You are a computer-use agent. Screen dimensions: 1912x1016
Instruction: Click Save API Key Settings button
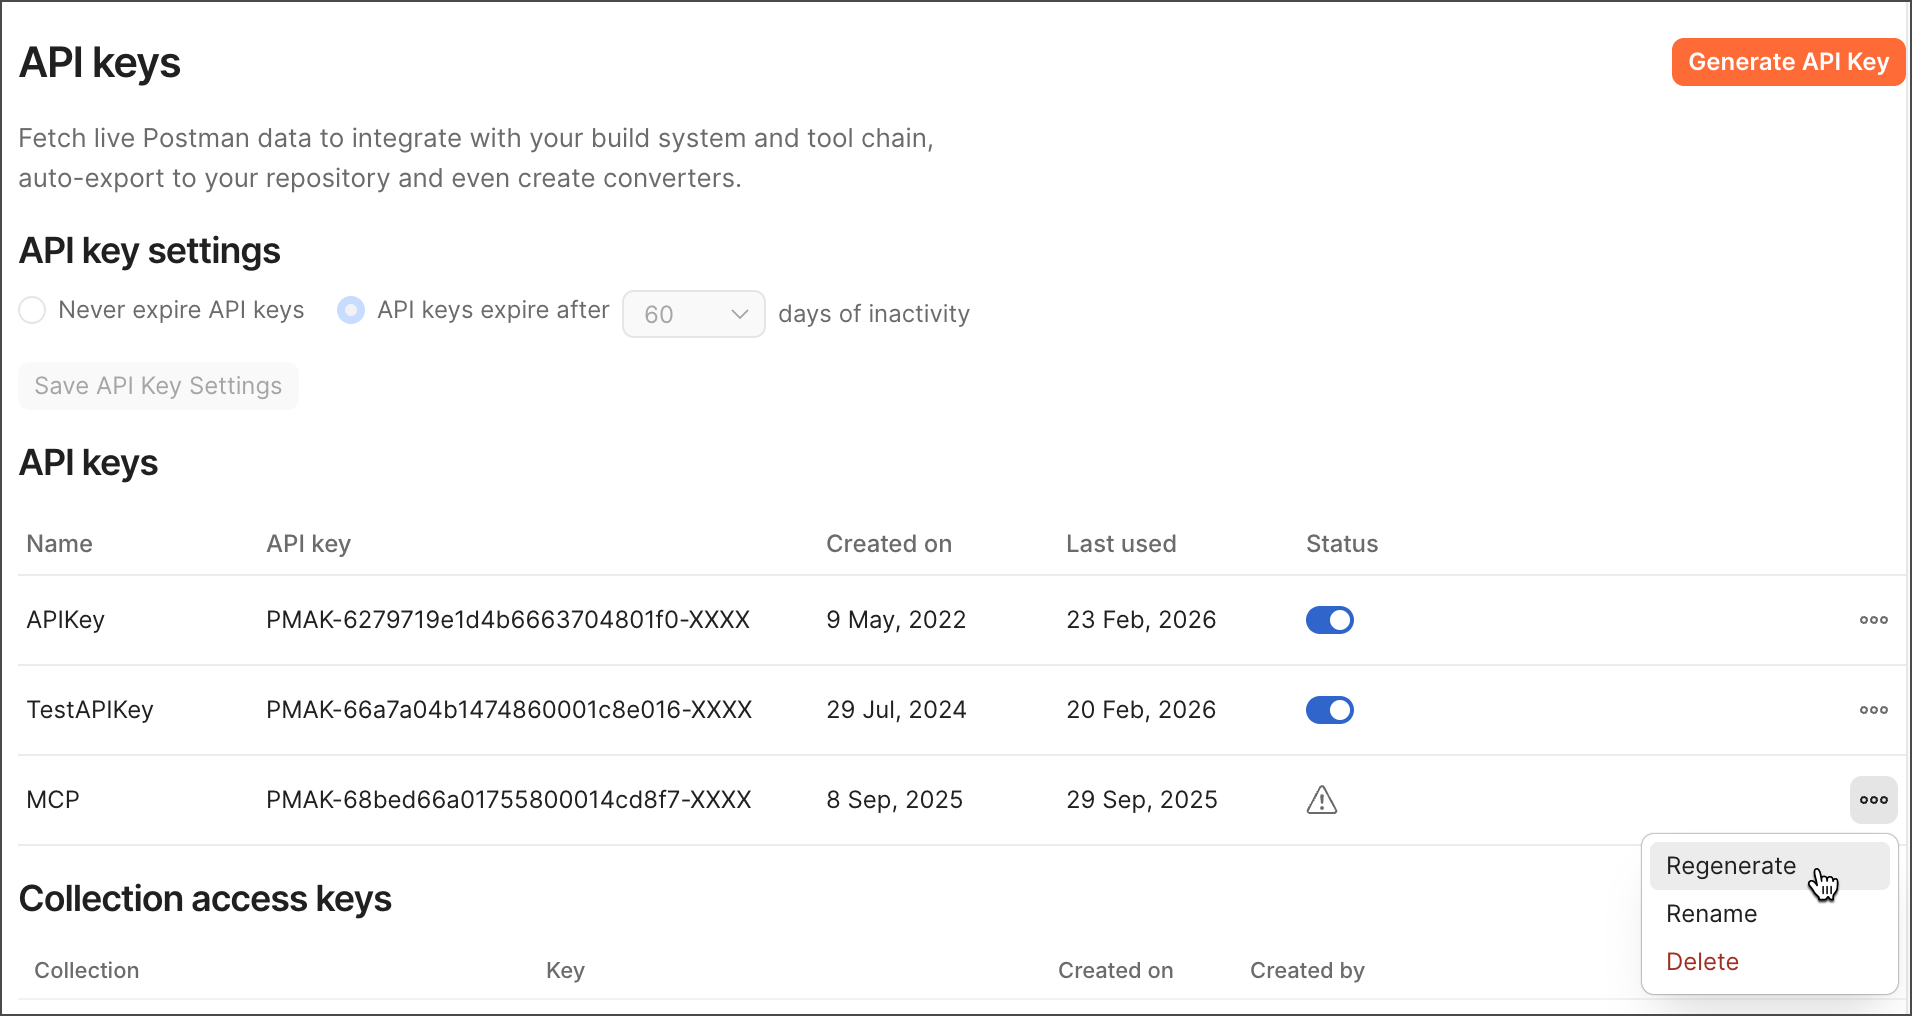point(158,386)
